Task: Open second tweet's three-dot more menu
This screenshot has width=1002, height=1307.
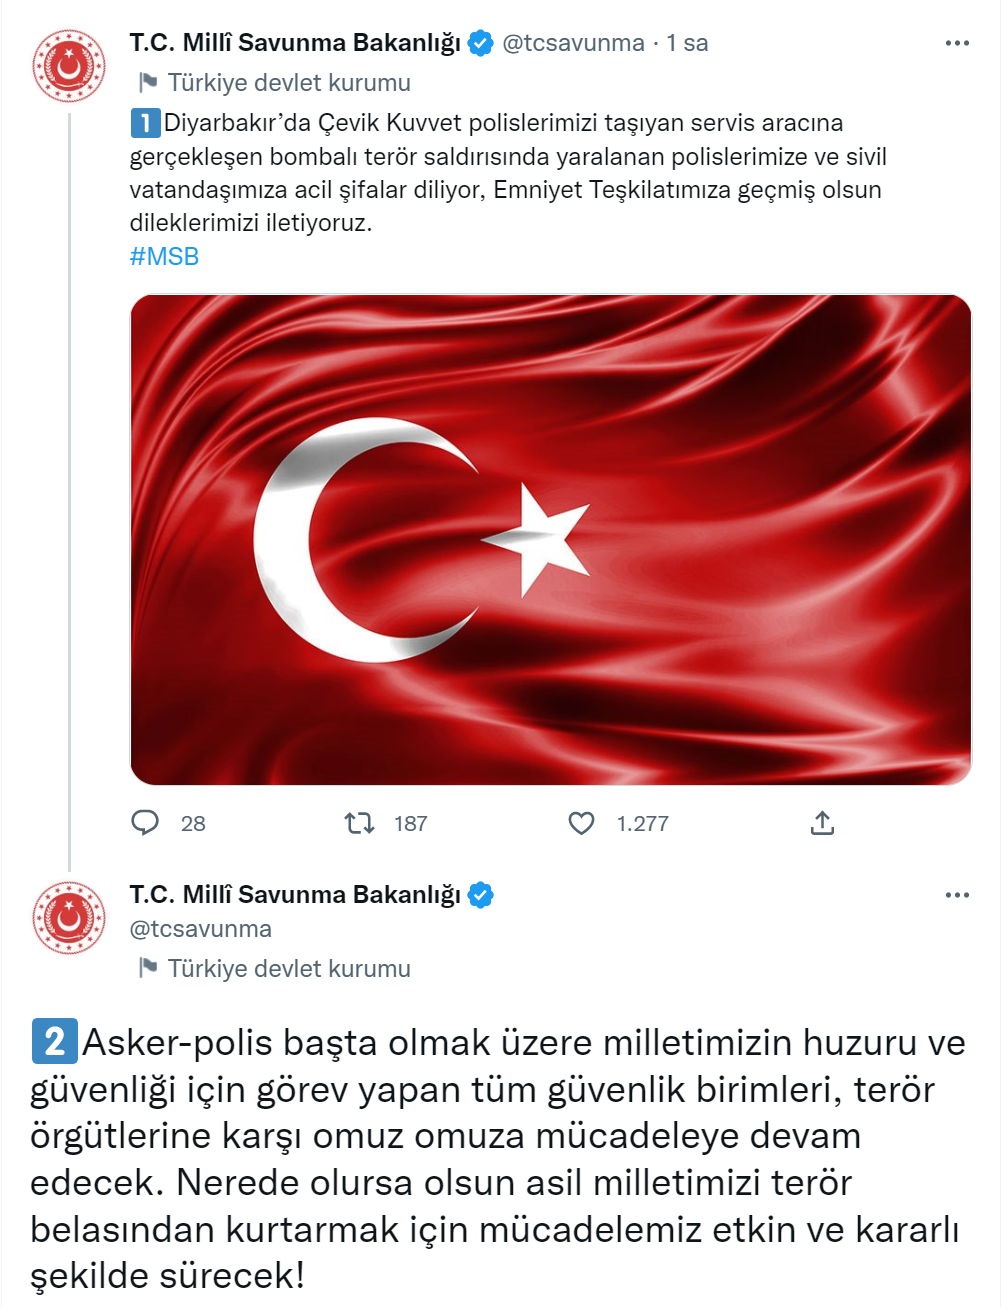Action: coord(957,894)
